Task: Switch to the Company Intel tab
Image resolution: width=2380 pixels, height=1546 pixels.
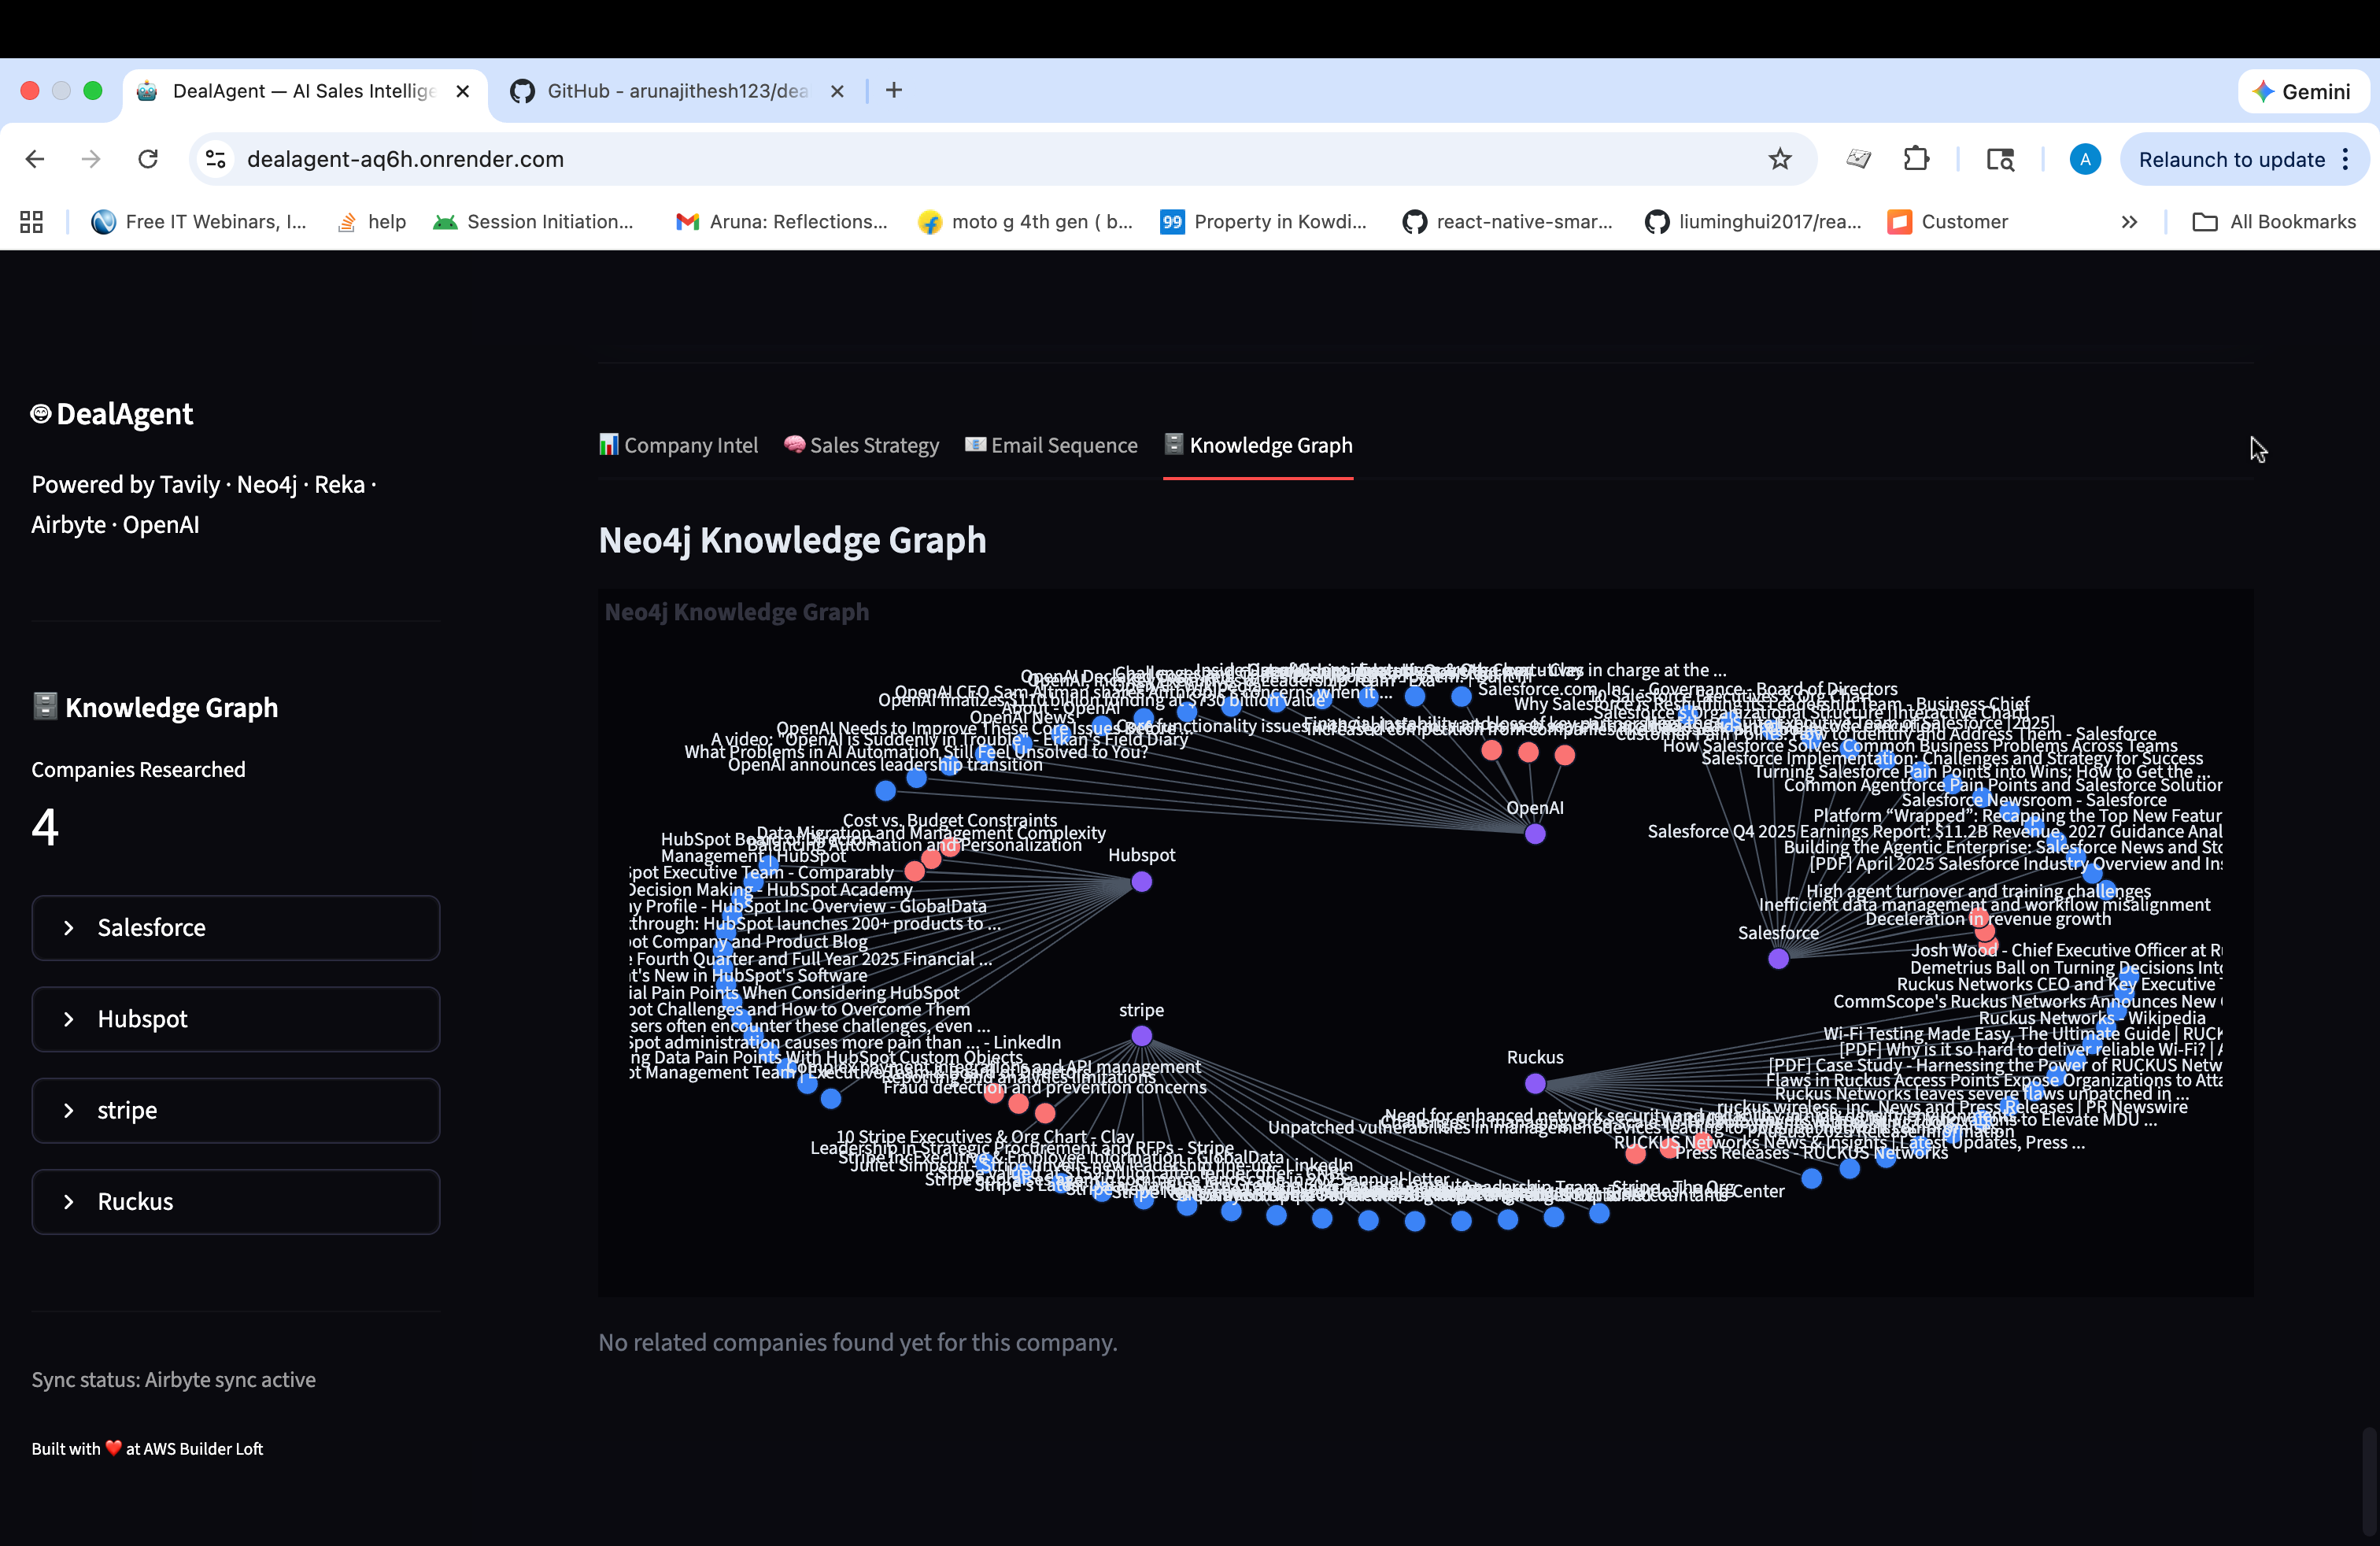Action: 678,445
